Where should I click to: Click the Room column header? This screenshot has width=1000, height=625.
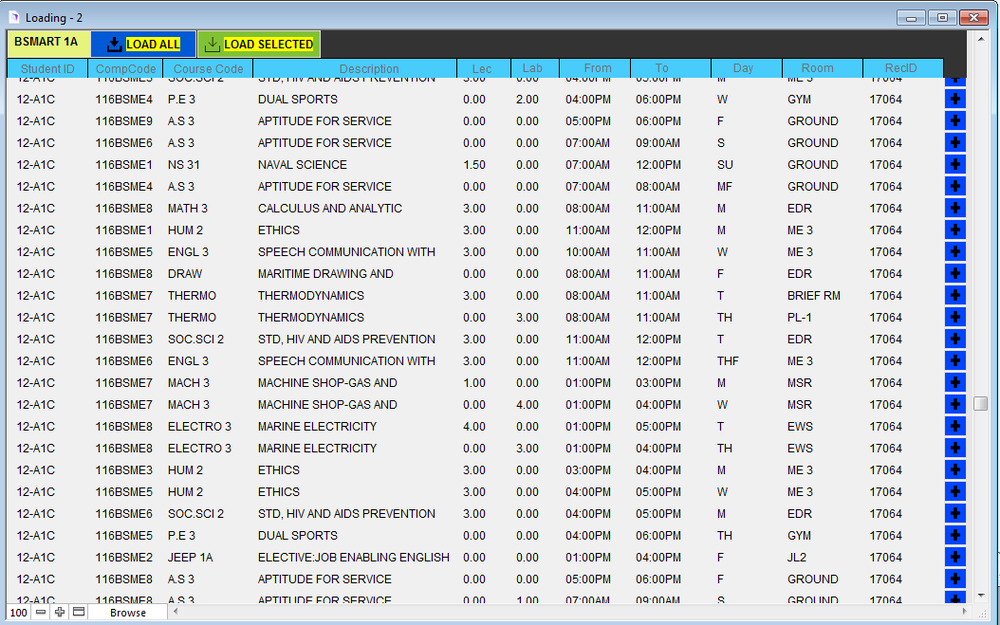coord(817,69)
